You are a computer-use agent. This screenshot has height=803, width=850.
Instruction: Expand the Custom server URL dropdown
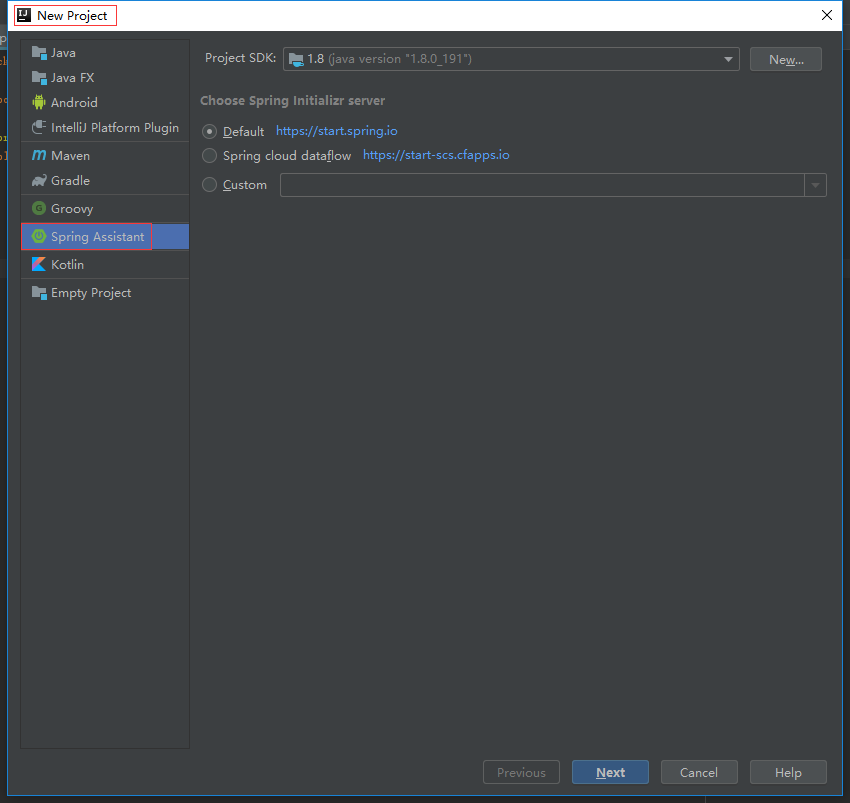pos(815,185)
